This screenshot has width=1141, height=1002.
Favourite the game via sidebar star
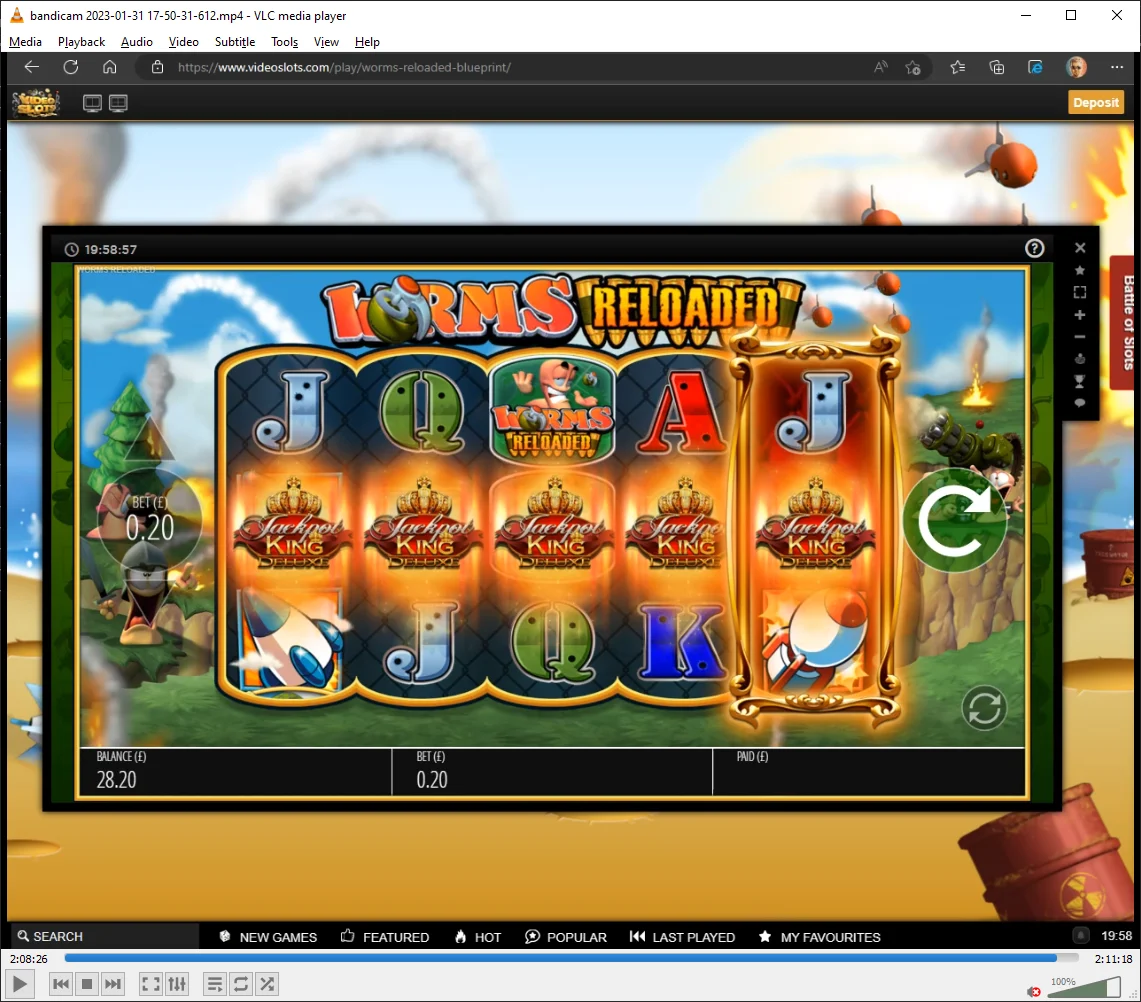pos(1080,270)
